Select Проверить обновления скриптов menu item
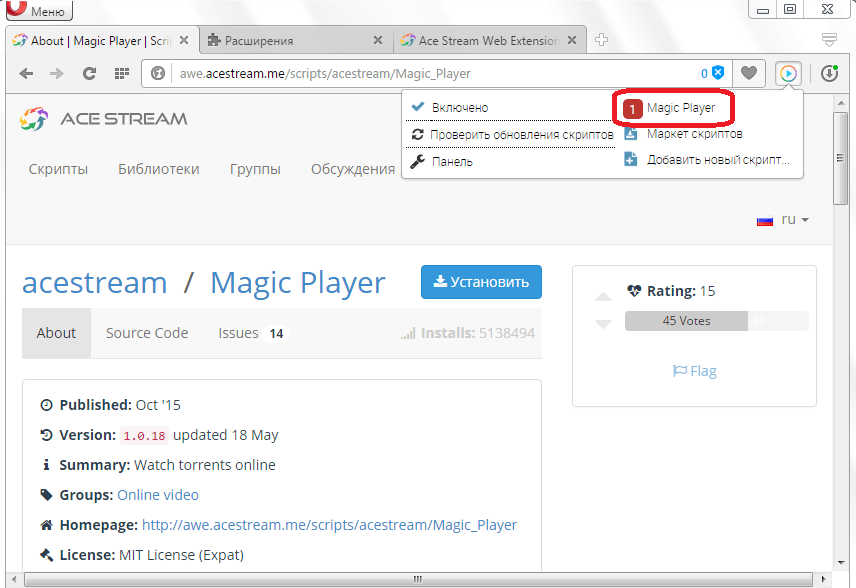Viewport: 856px width, 588px height. tap(512, 134)
